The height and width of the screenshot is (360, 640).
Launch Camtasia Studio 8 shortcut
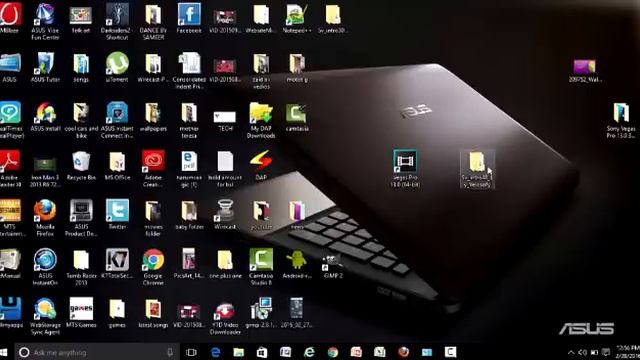pyautogui.click(x=261, y=267)
